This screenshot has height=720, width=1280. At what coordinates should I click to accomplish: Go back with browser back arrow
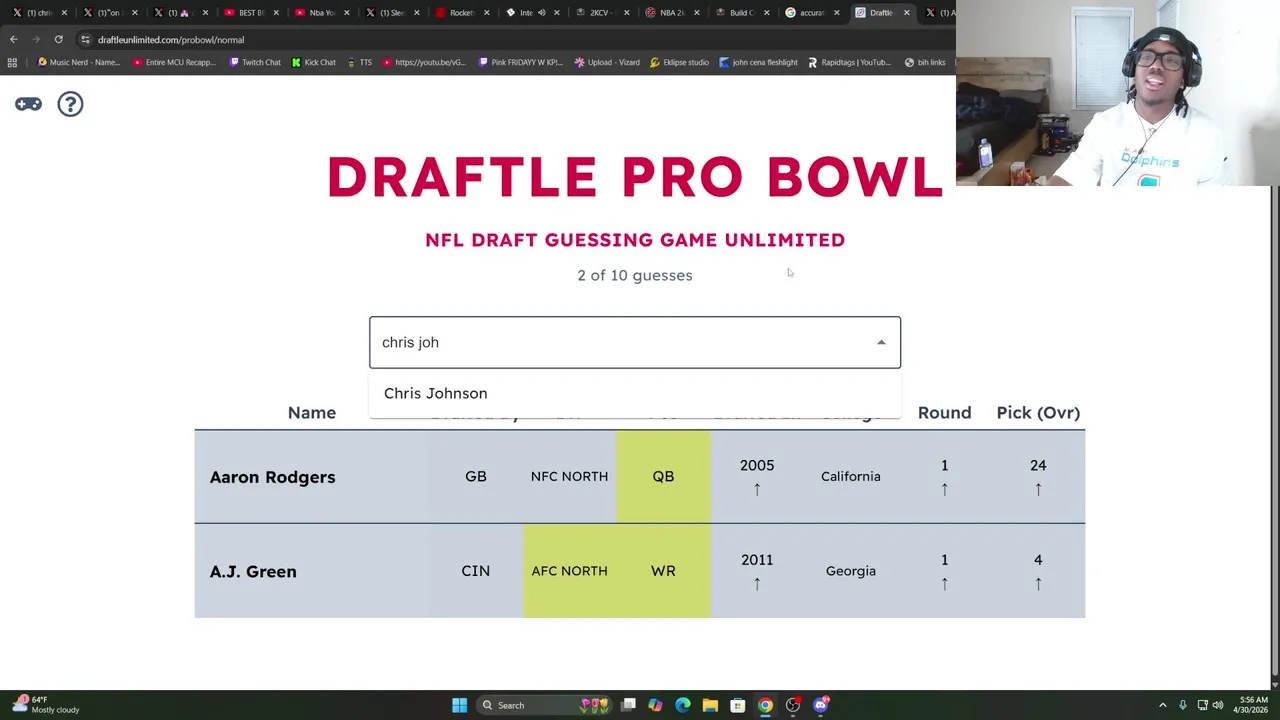[14, 39]
